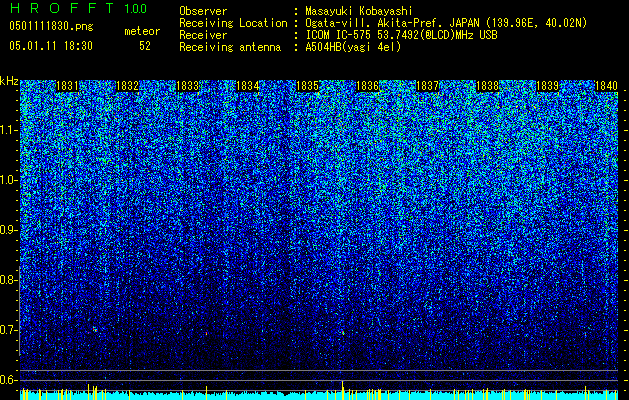629x400 pixels.
Task: Click the meteor count value 52
Action: tap(145, 46)
